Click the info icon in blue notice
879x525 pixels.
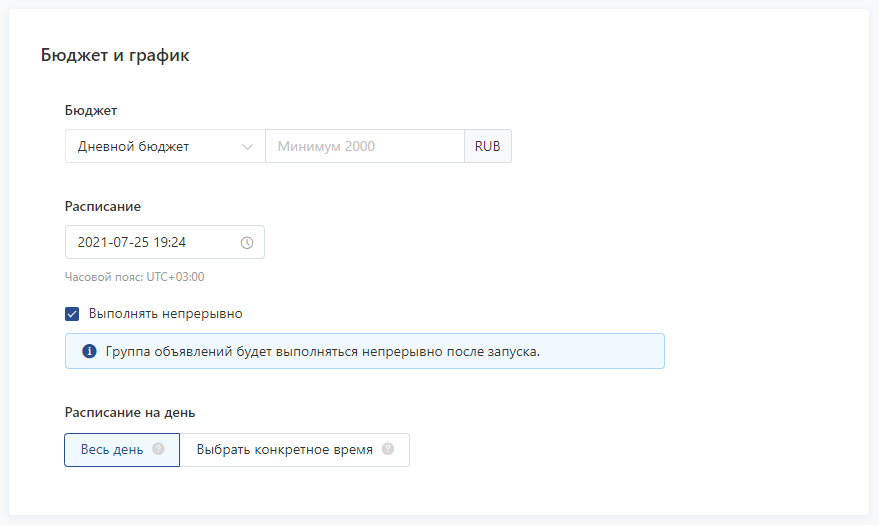tap(89, 351)
